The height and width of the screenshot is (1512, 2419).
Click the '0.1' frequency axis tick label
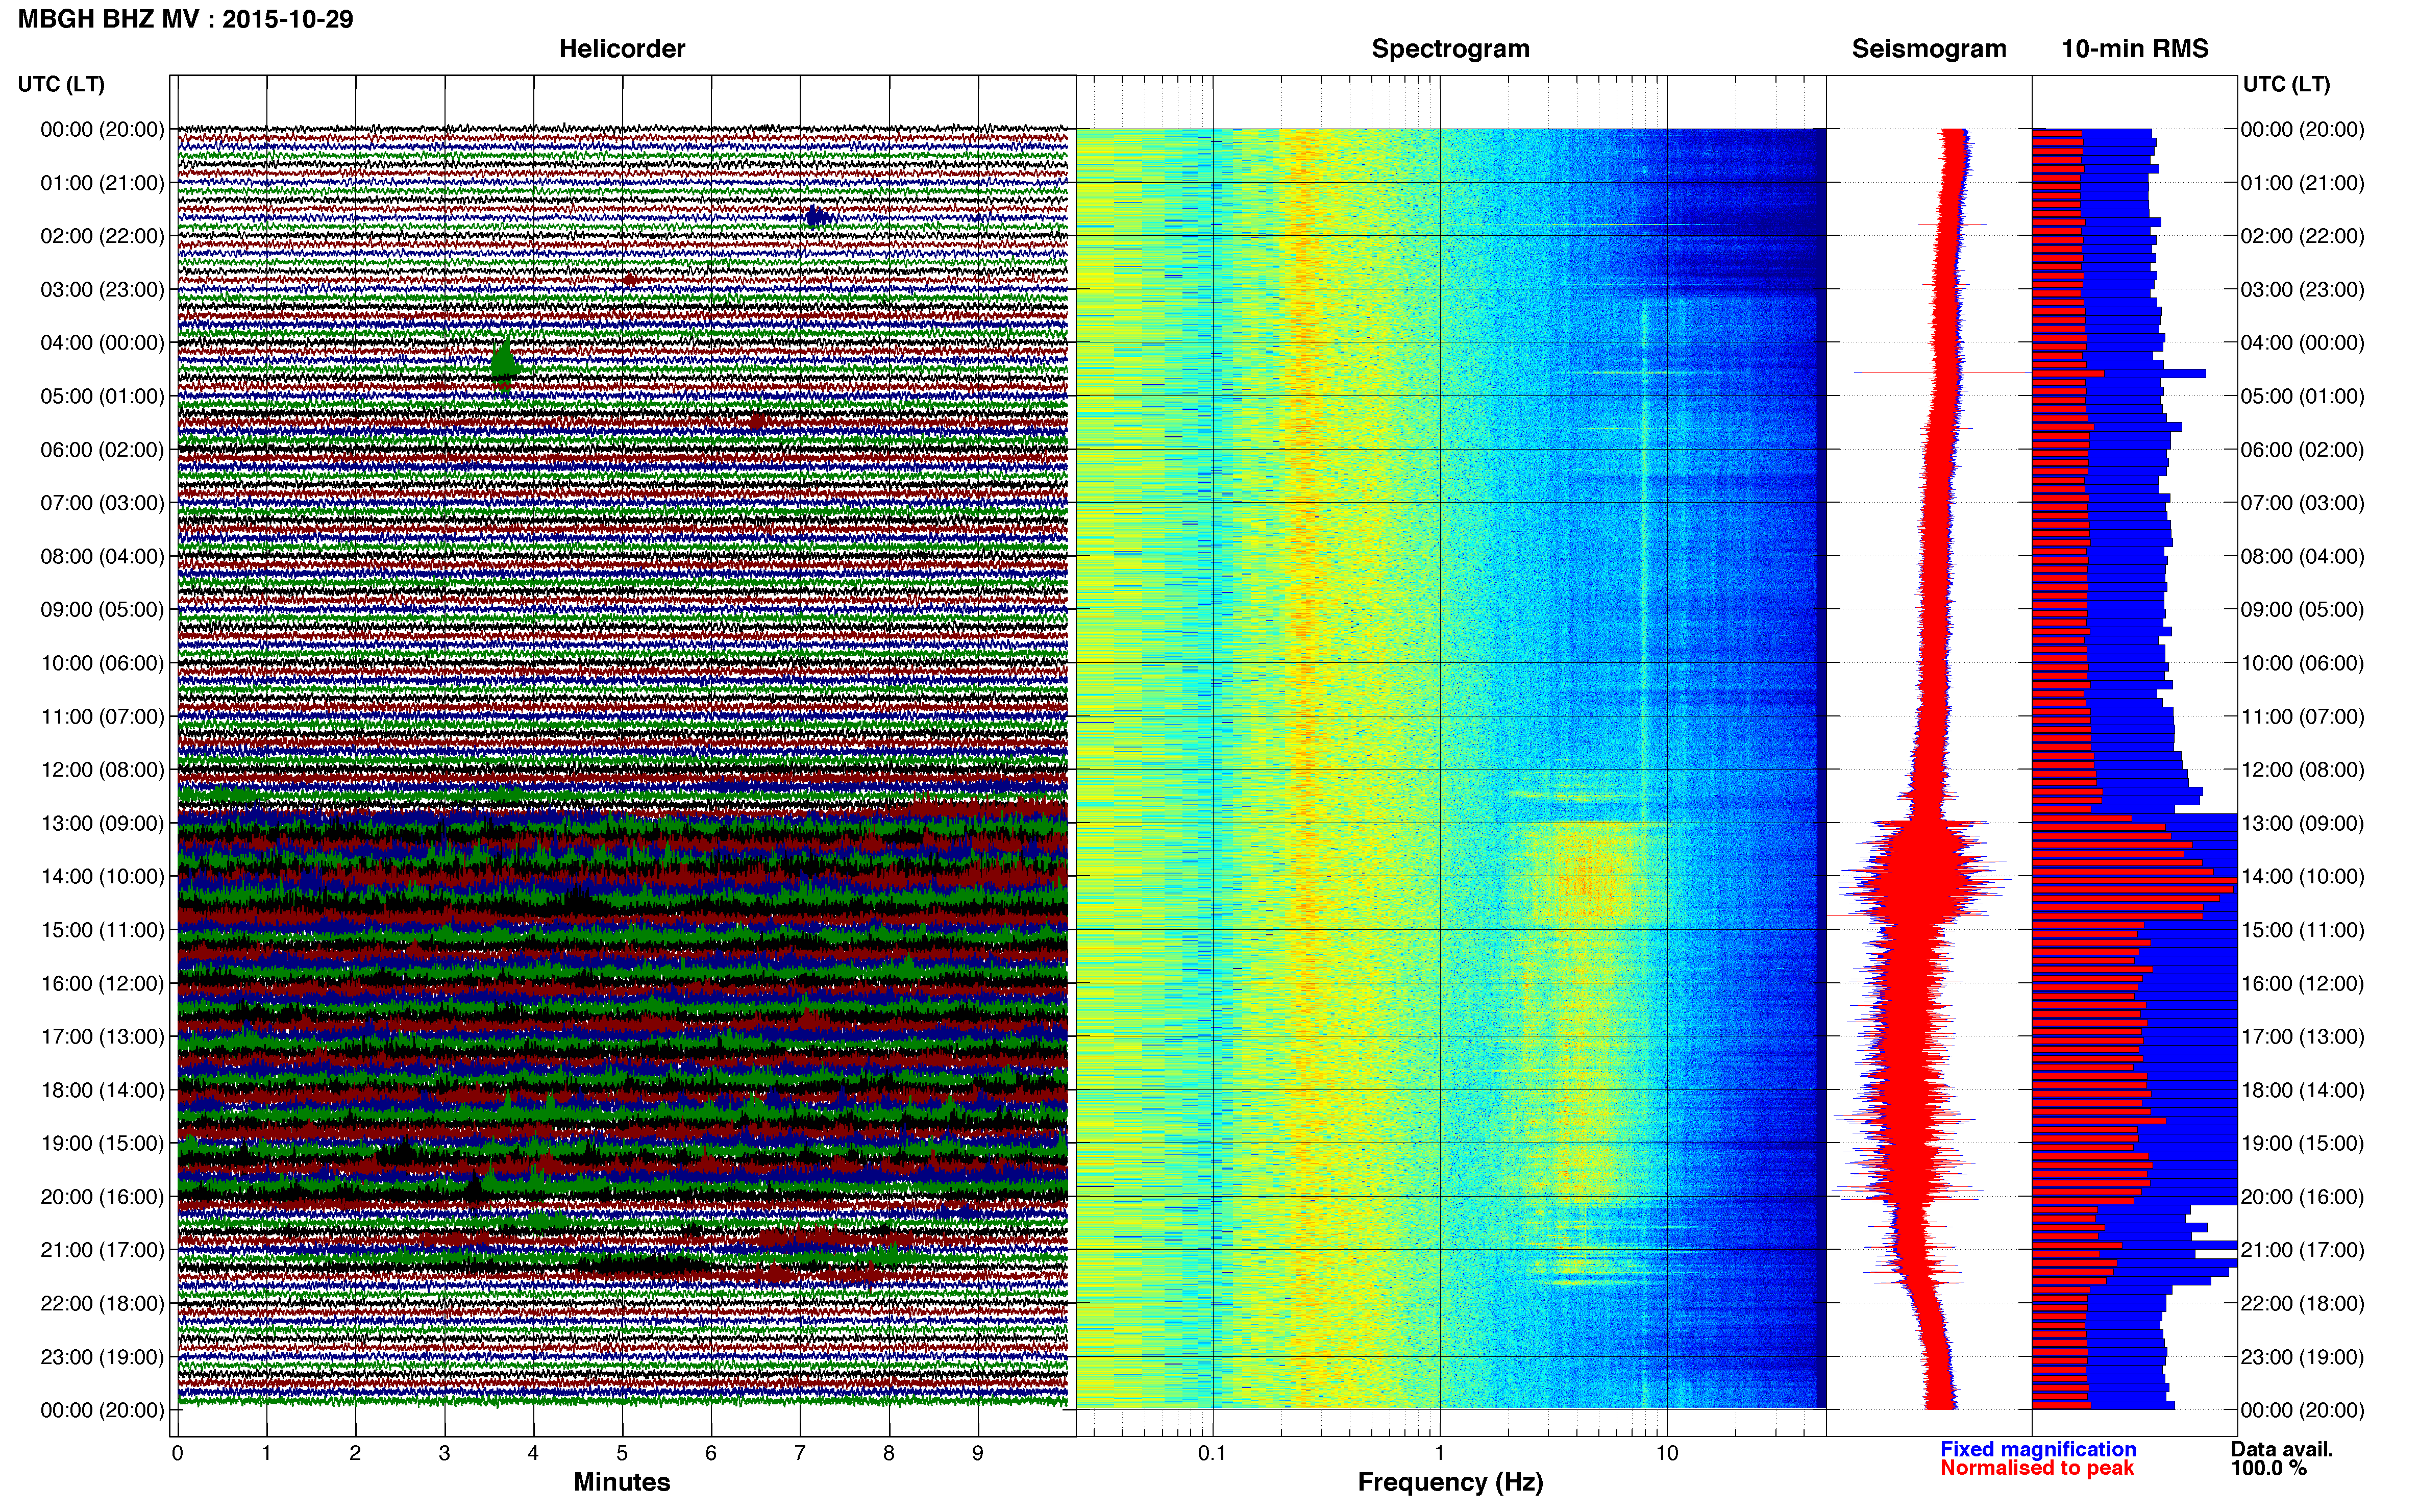coord(1212,1453)
